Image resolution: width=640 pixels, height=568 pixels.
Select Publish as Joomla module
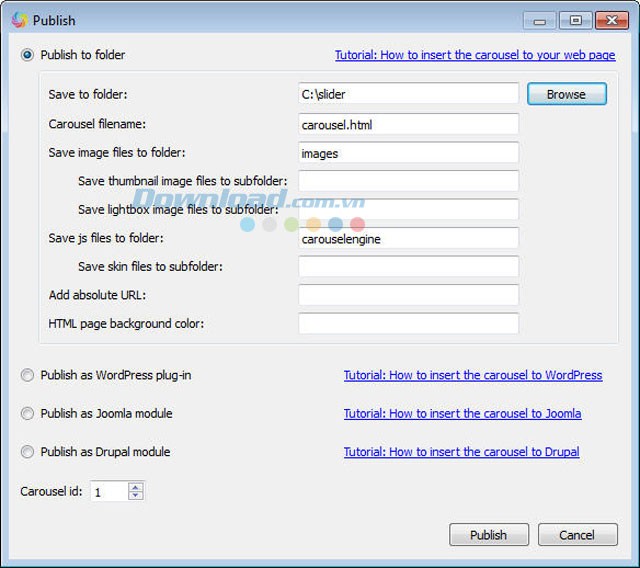(x=28, y=413)
